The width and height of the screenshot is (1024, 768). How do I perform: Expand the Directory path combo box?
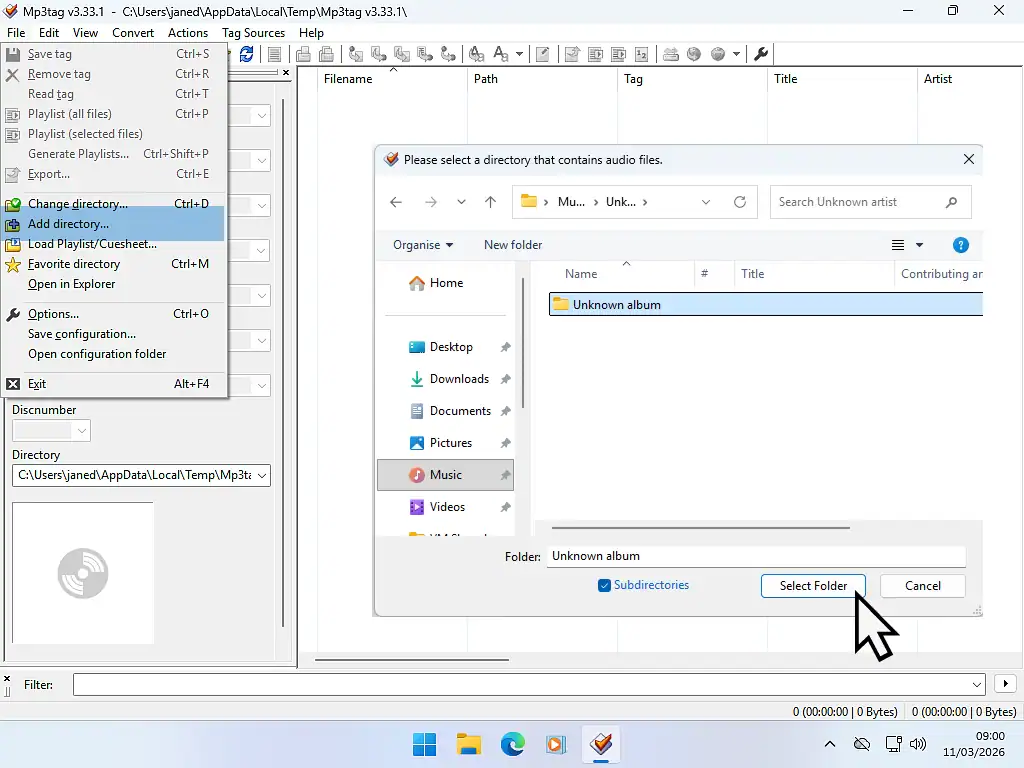pos(261,476)
